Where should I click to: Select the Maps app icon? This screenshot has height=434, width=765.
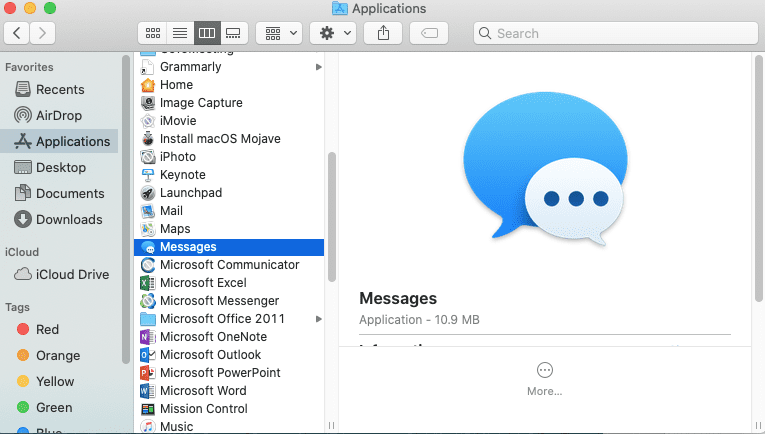pos(148,229)
